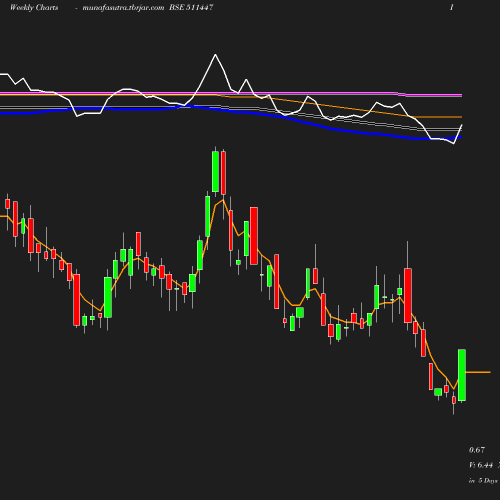Click the "munafasutra.tbrjar.com" site name
The height and width of the screenshot is (500, 500).
pyautogui.click(x=123, y=8)
